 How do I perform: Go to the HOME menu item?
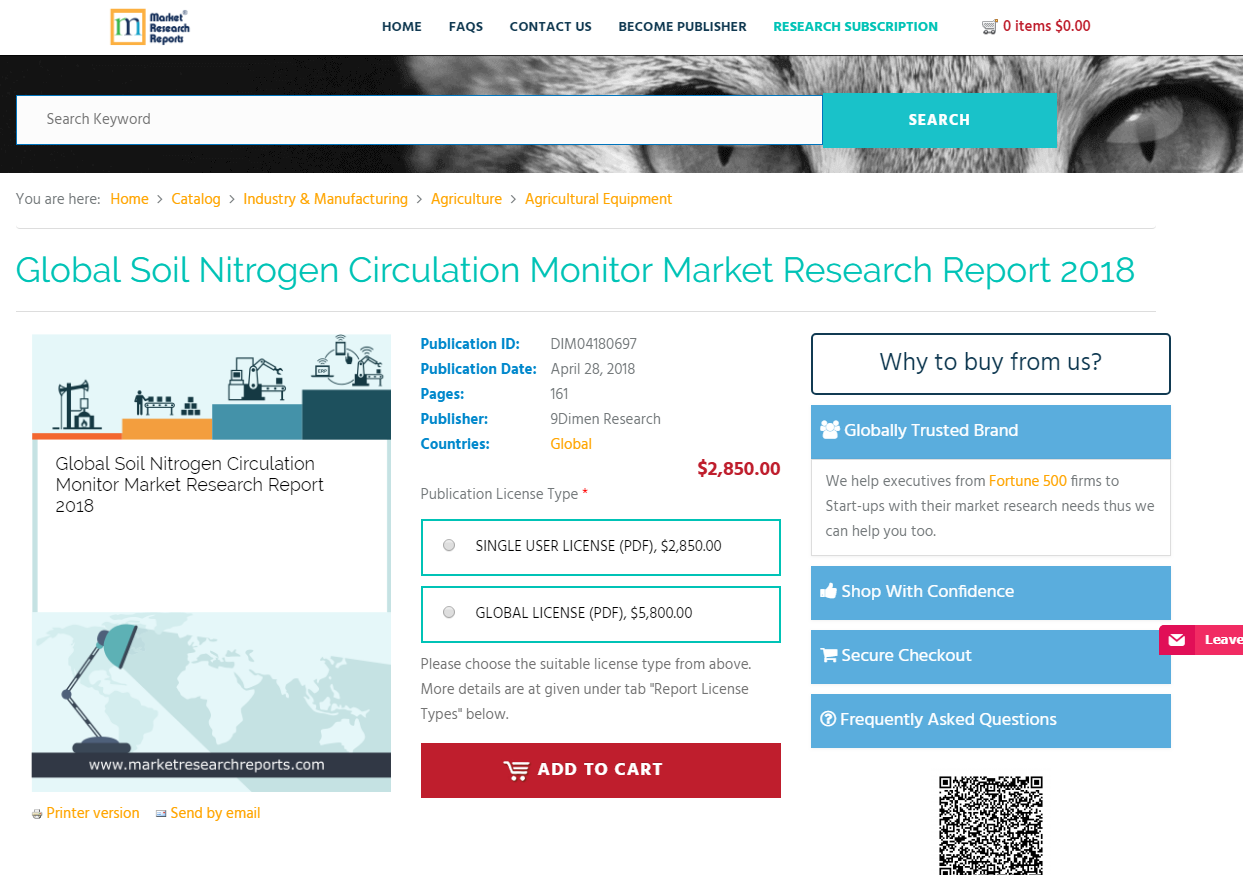(402, 27)
